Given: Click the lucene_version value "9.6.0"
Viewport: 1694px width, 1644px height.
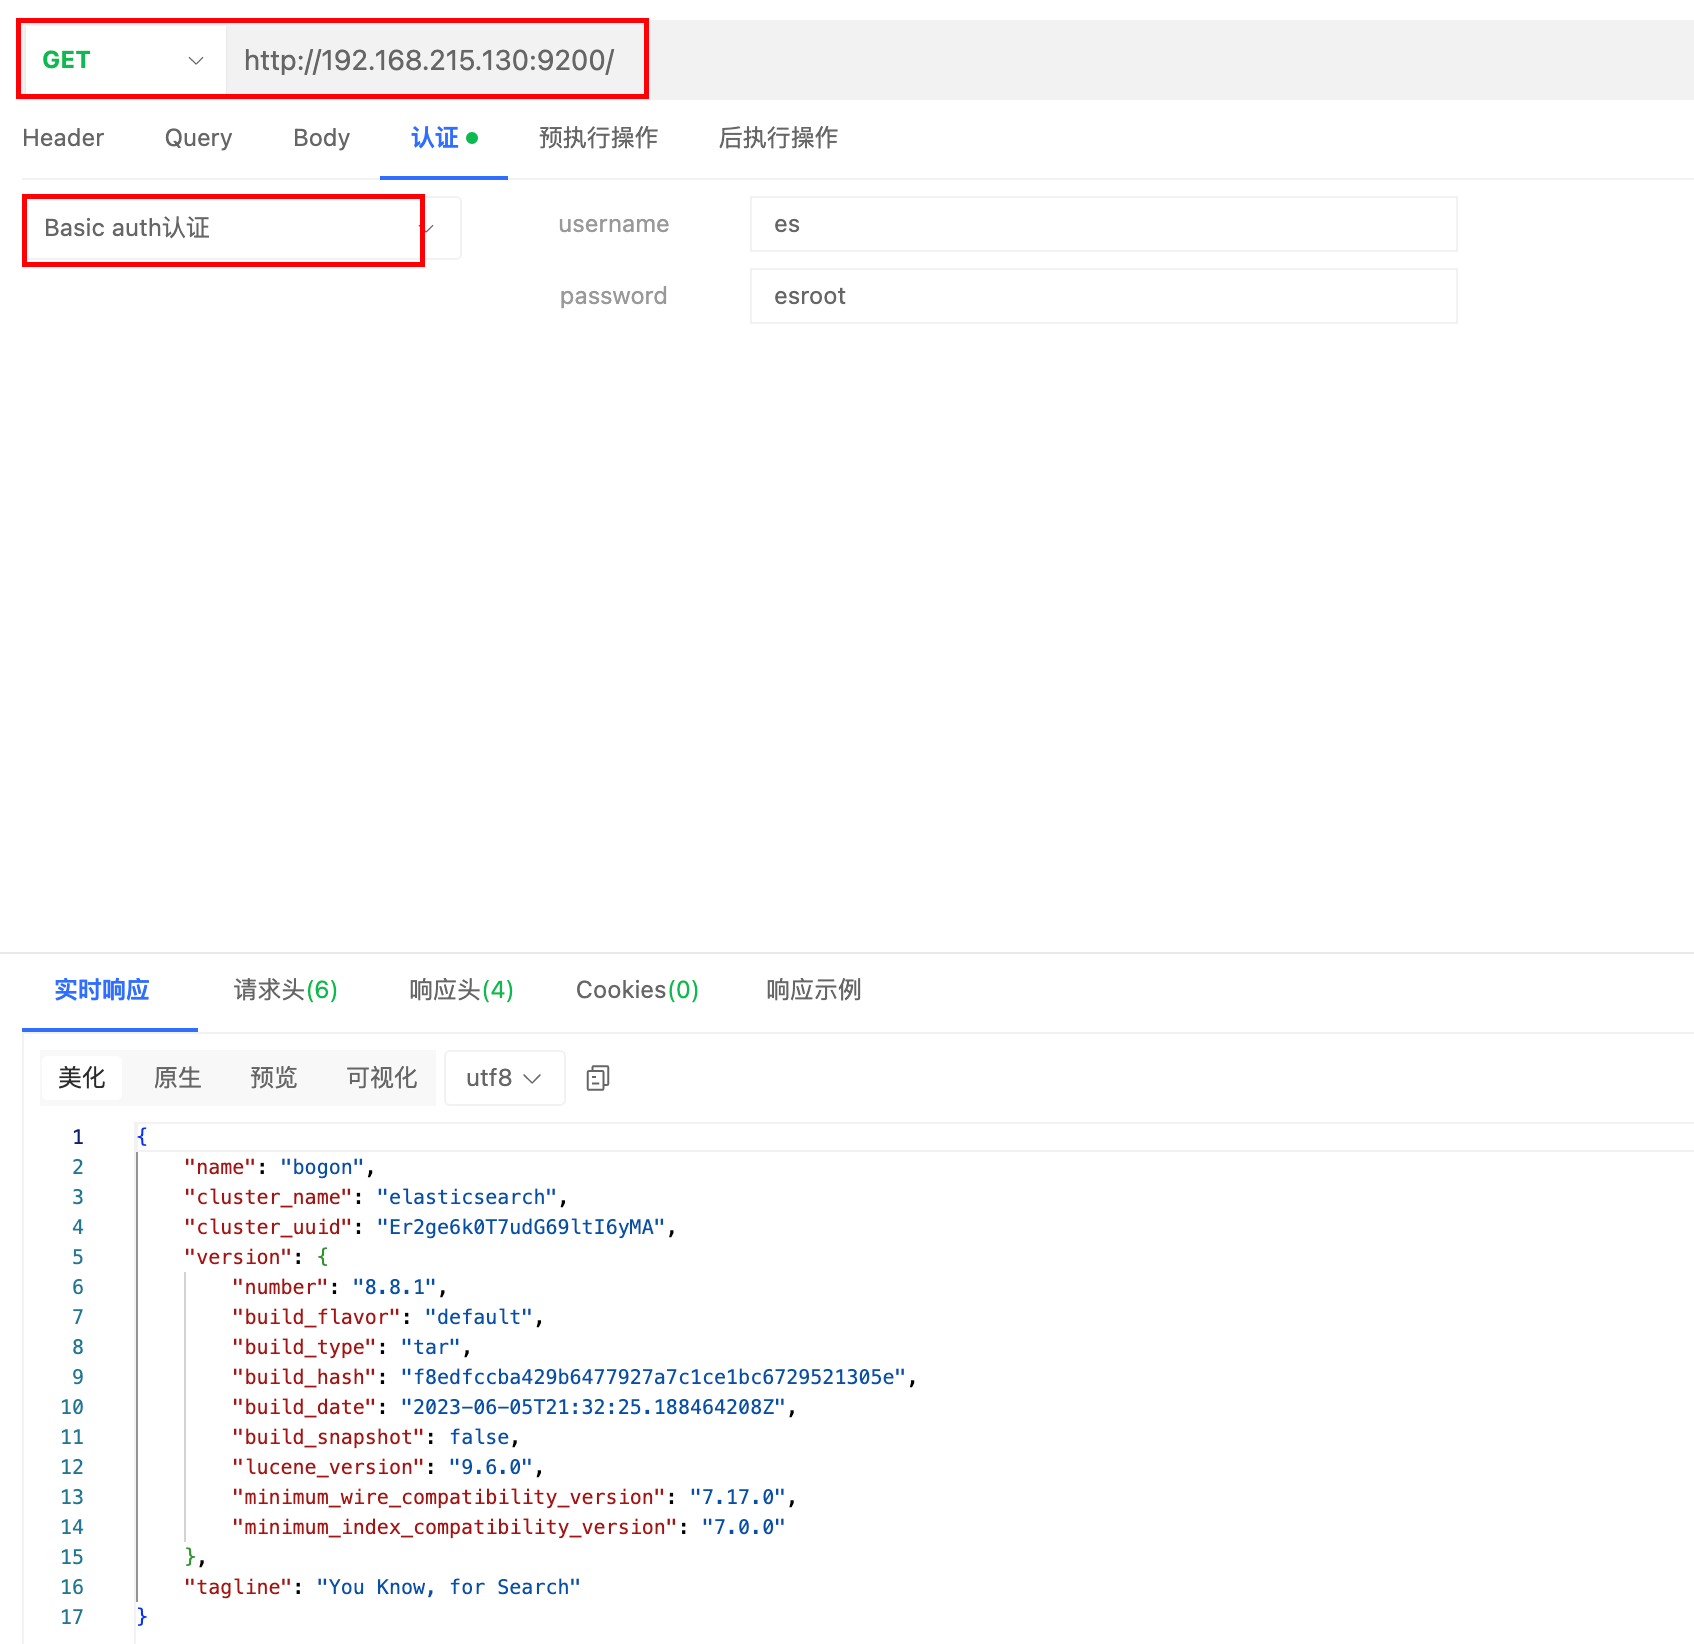Looking at the screenshot, I should (x=491, y=1467).
